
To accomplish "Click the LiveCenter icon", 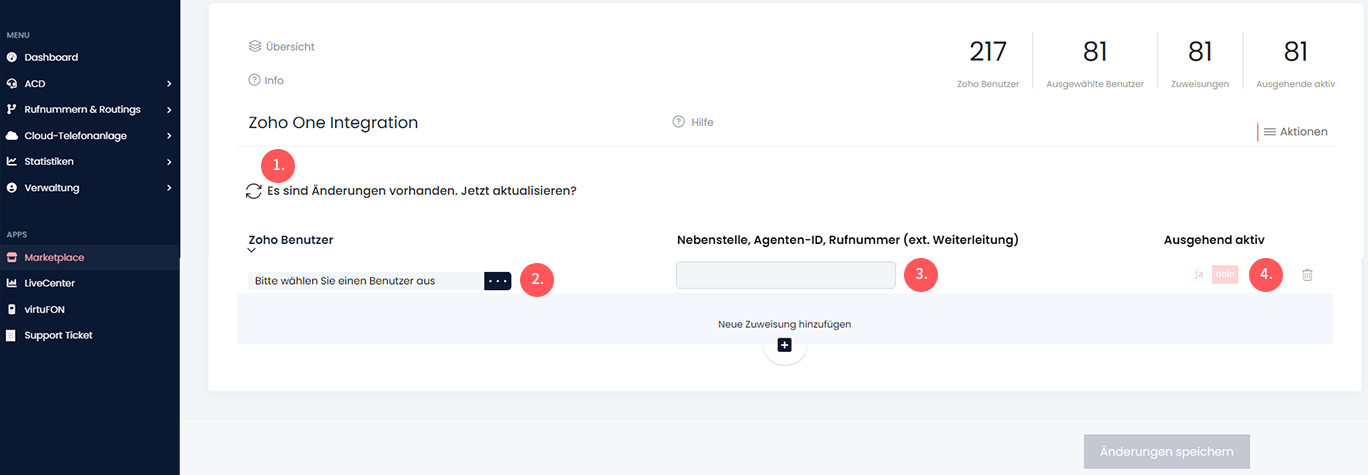I will pyautogui.click(x=12, y=283).
